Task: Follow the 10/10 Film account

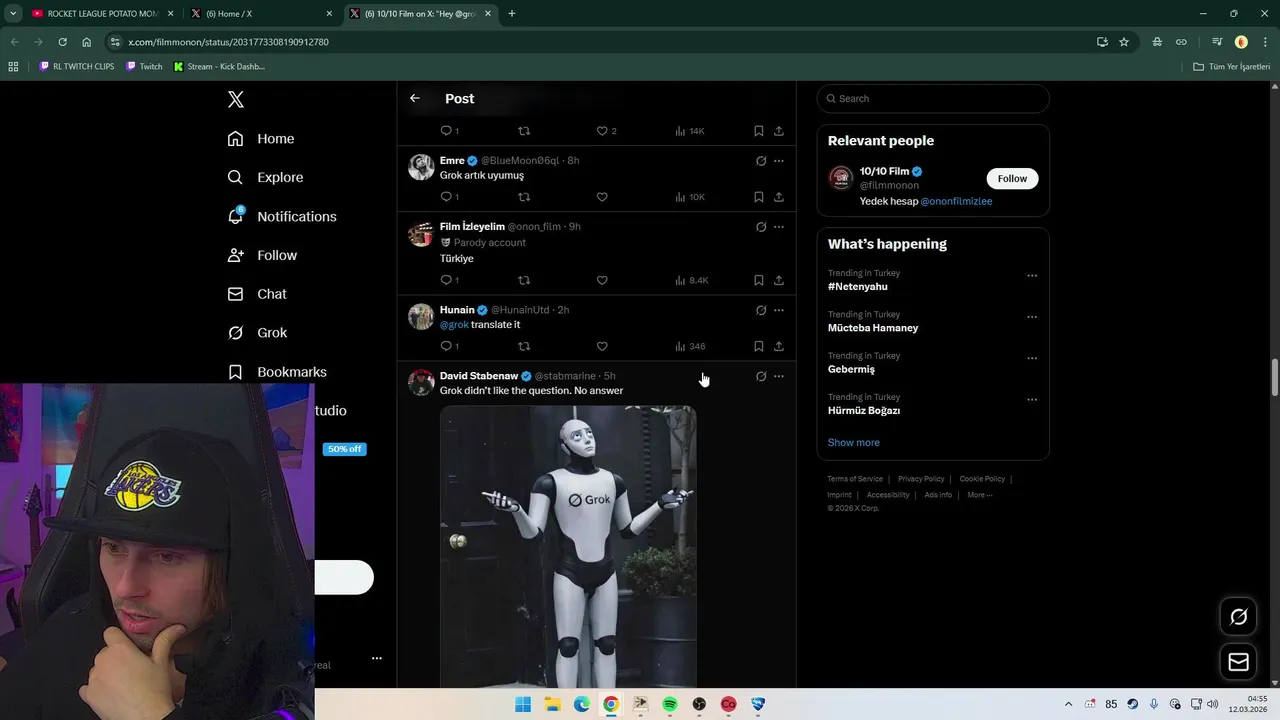Action: click(x=1012, y=179)
